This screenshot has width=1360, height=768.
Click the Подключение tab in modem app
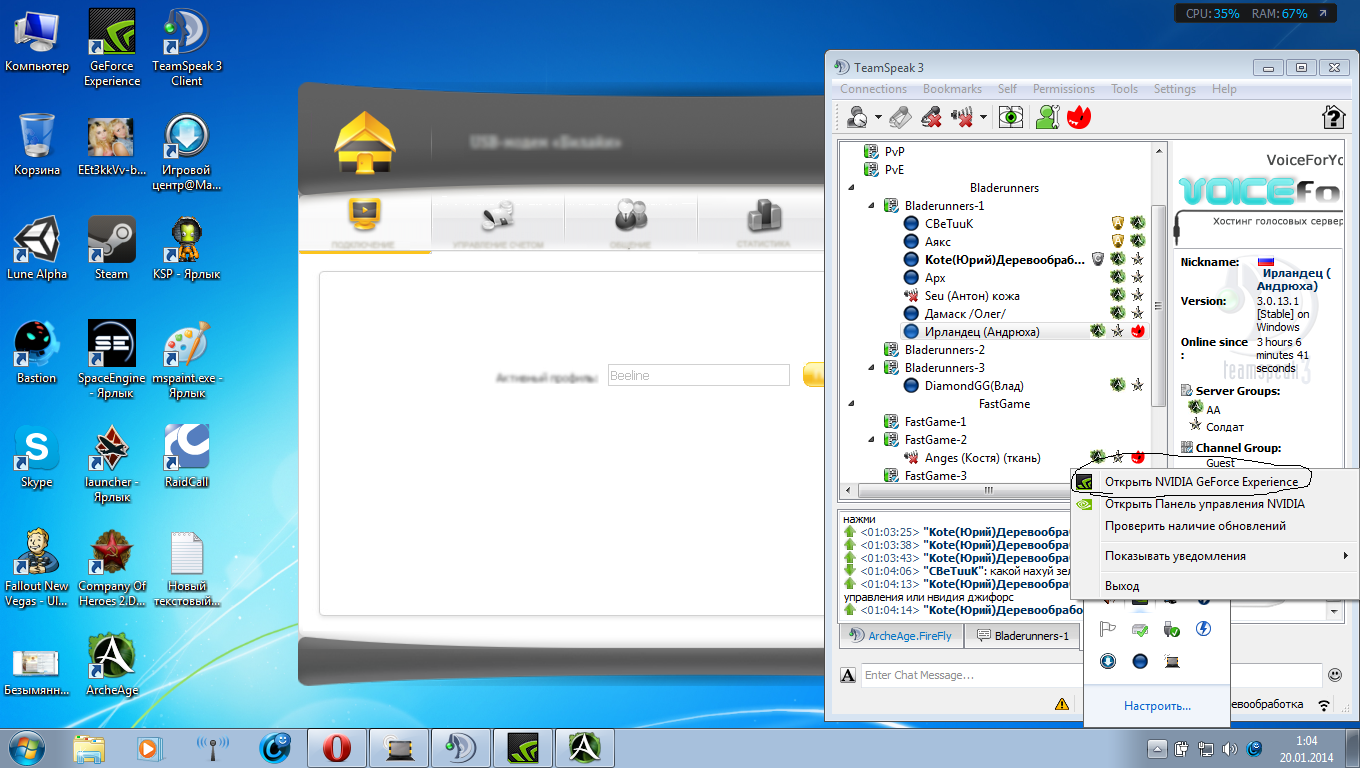coord(365,223)
